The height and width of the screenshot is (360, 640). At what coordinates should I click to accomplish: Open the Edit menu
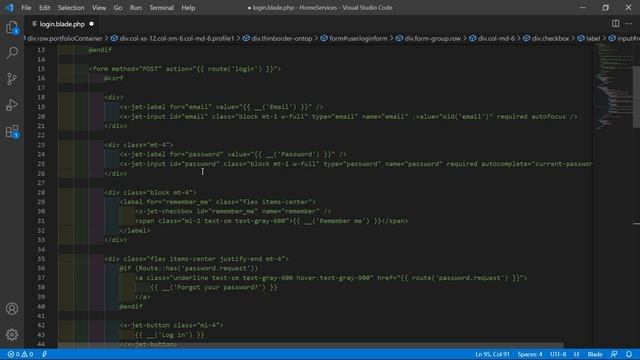tap(44, 8)
